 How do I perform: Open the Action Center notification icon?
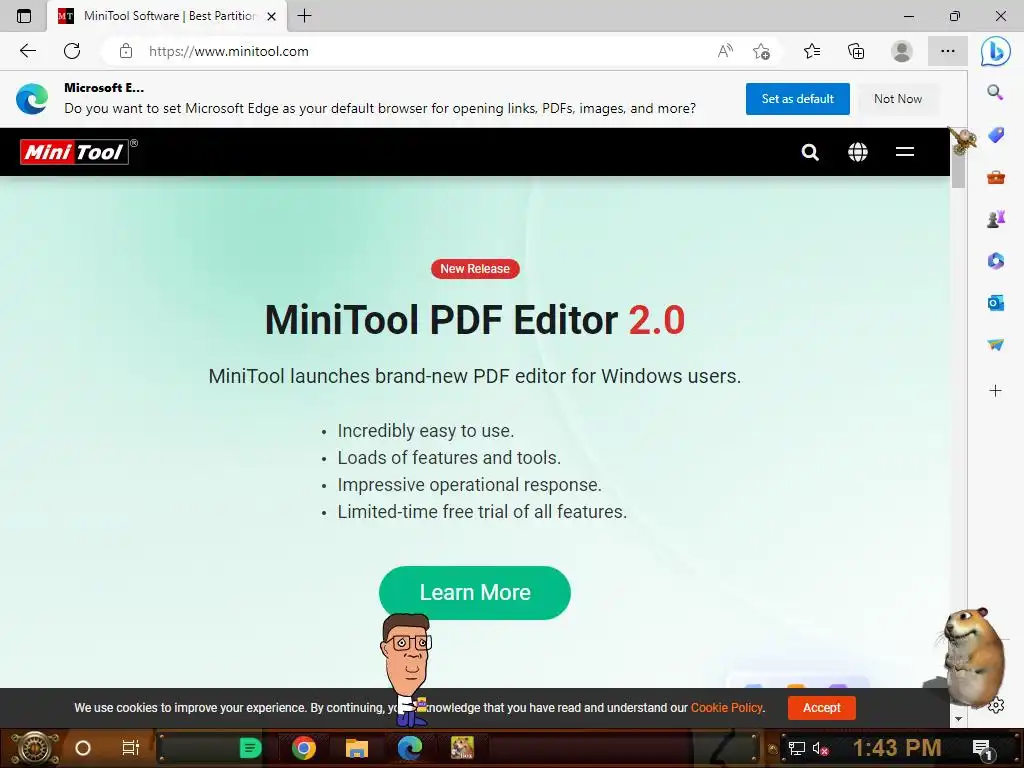point(982,748)
